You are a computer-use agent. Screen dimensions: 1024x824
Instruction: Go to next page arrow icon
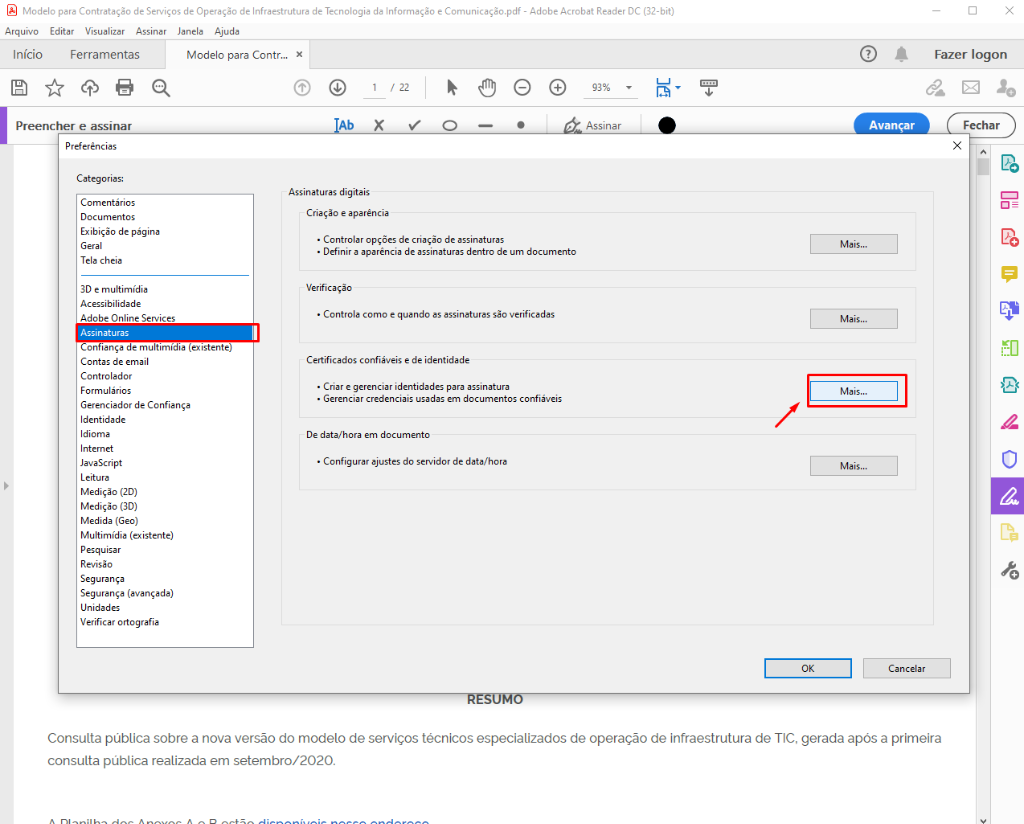[337, 88]
